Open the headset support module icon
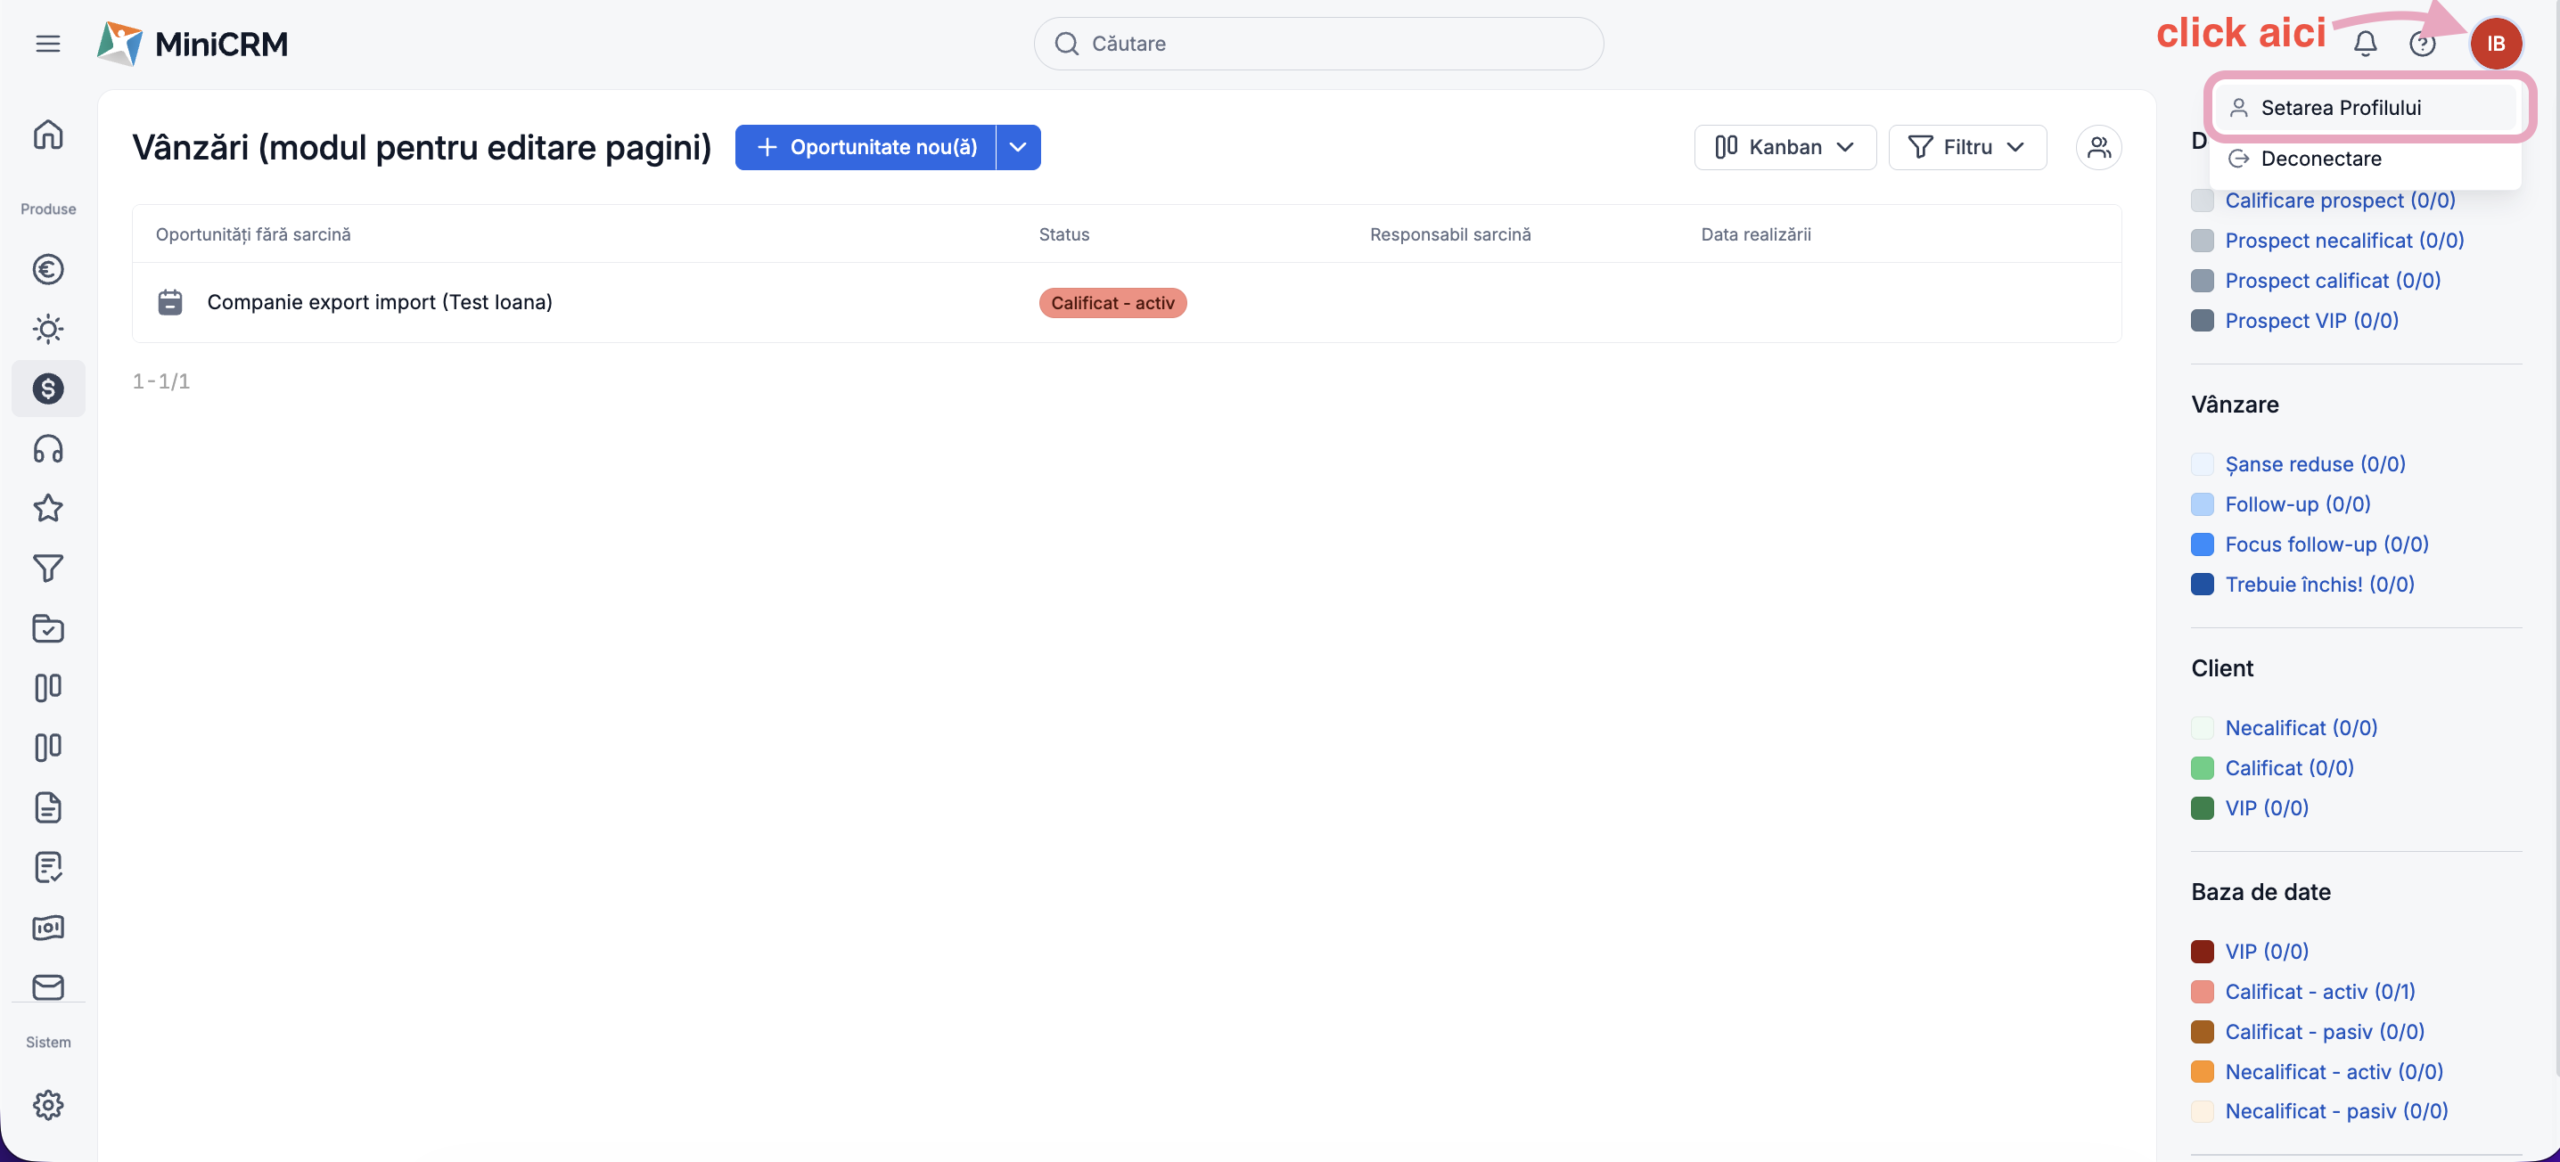The image size is (2560, 1162). pyautogui.click(x=48, y=449)
